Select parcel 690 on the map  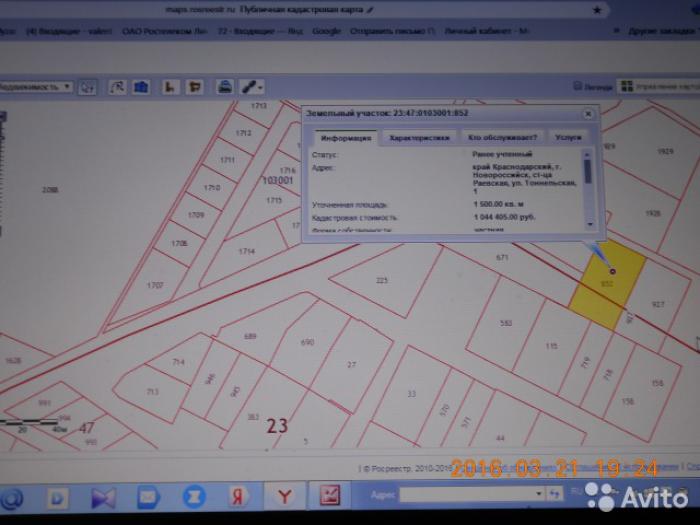[x=307, y=342]
